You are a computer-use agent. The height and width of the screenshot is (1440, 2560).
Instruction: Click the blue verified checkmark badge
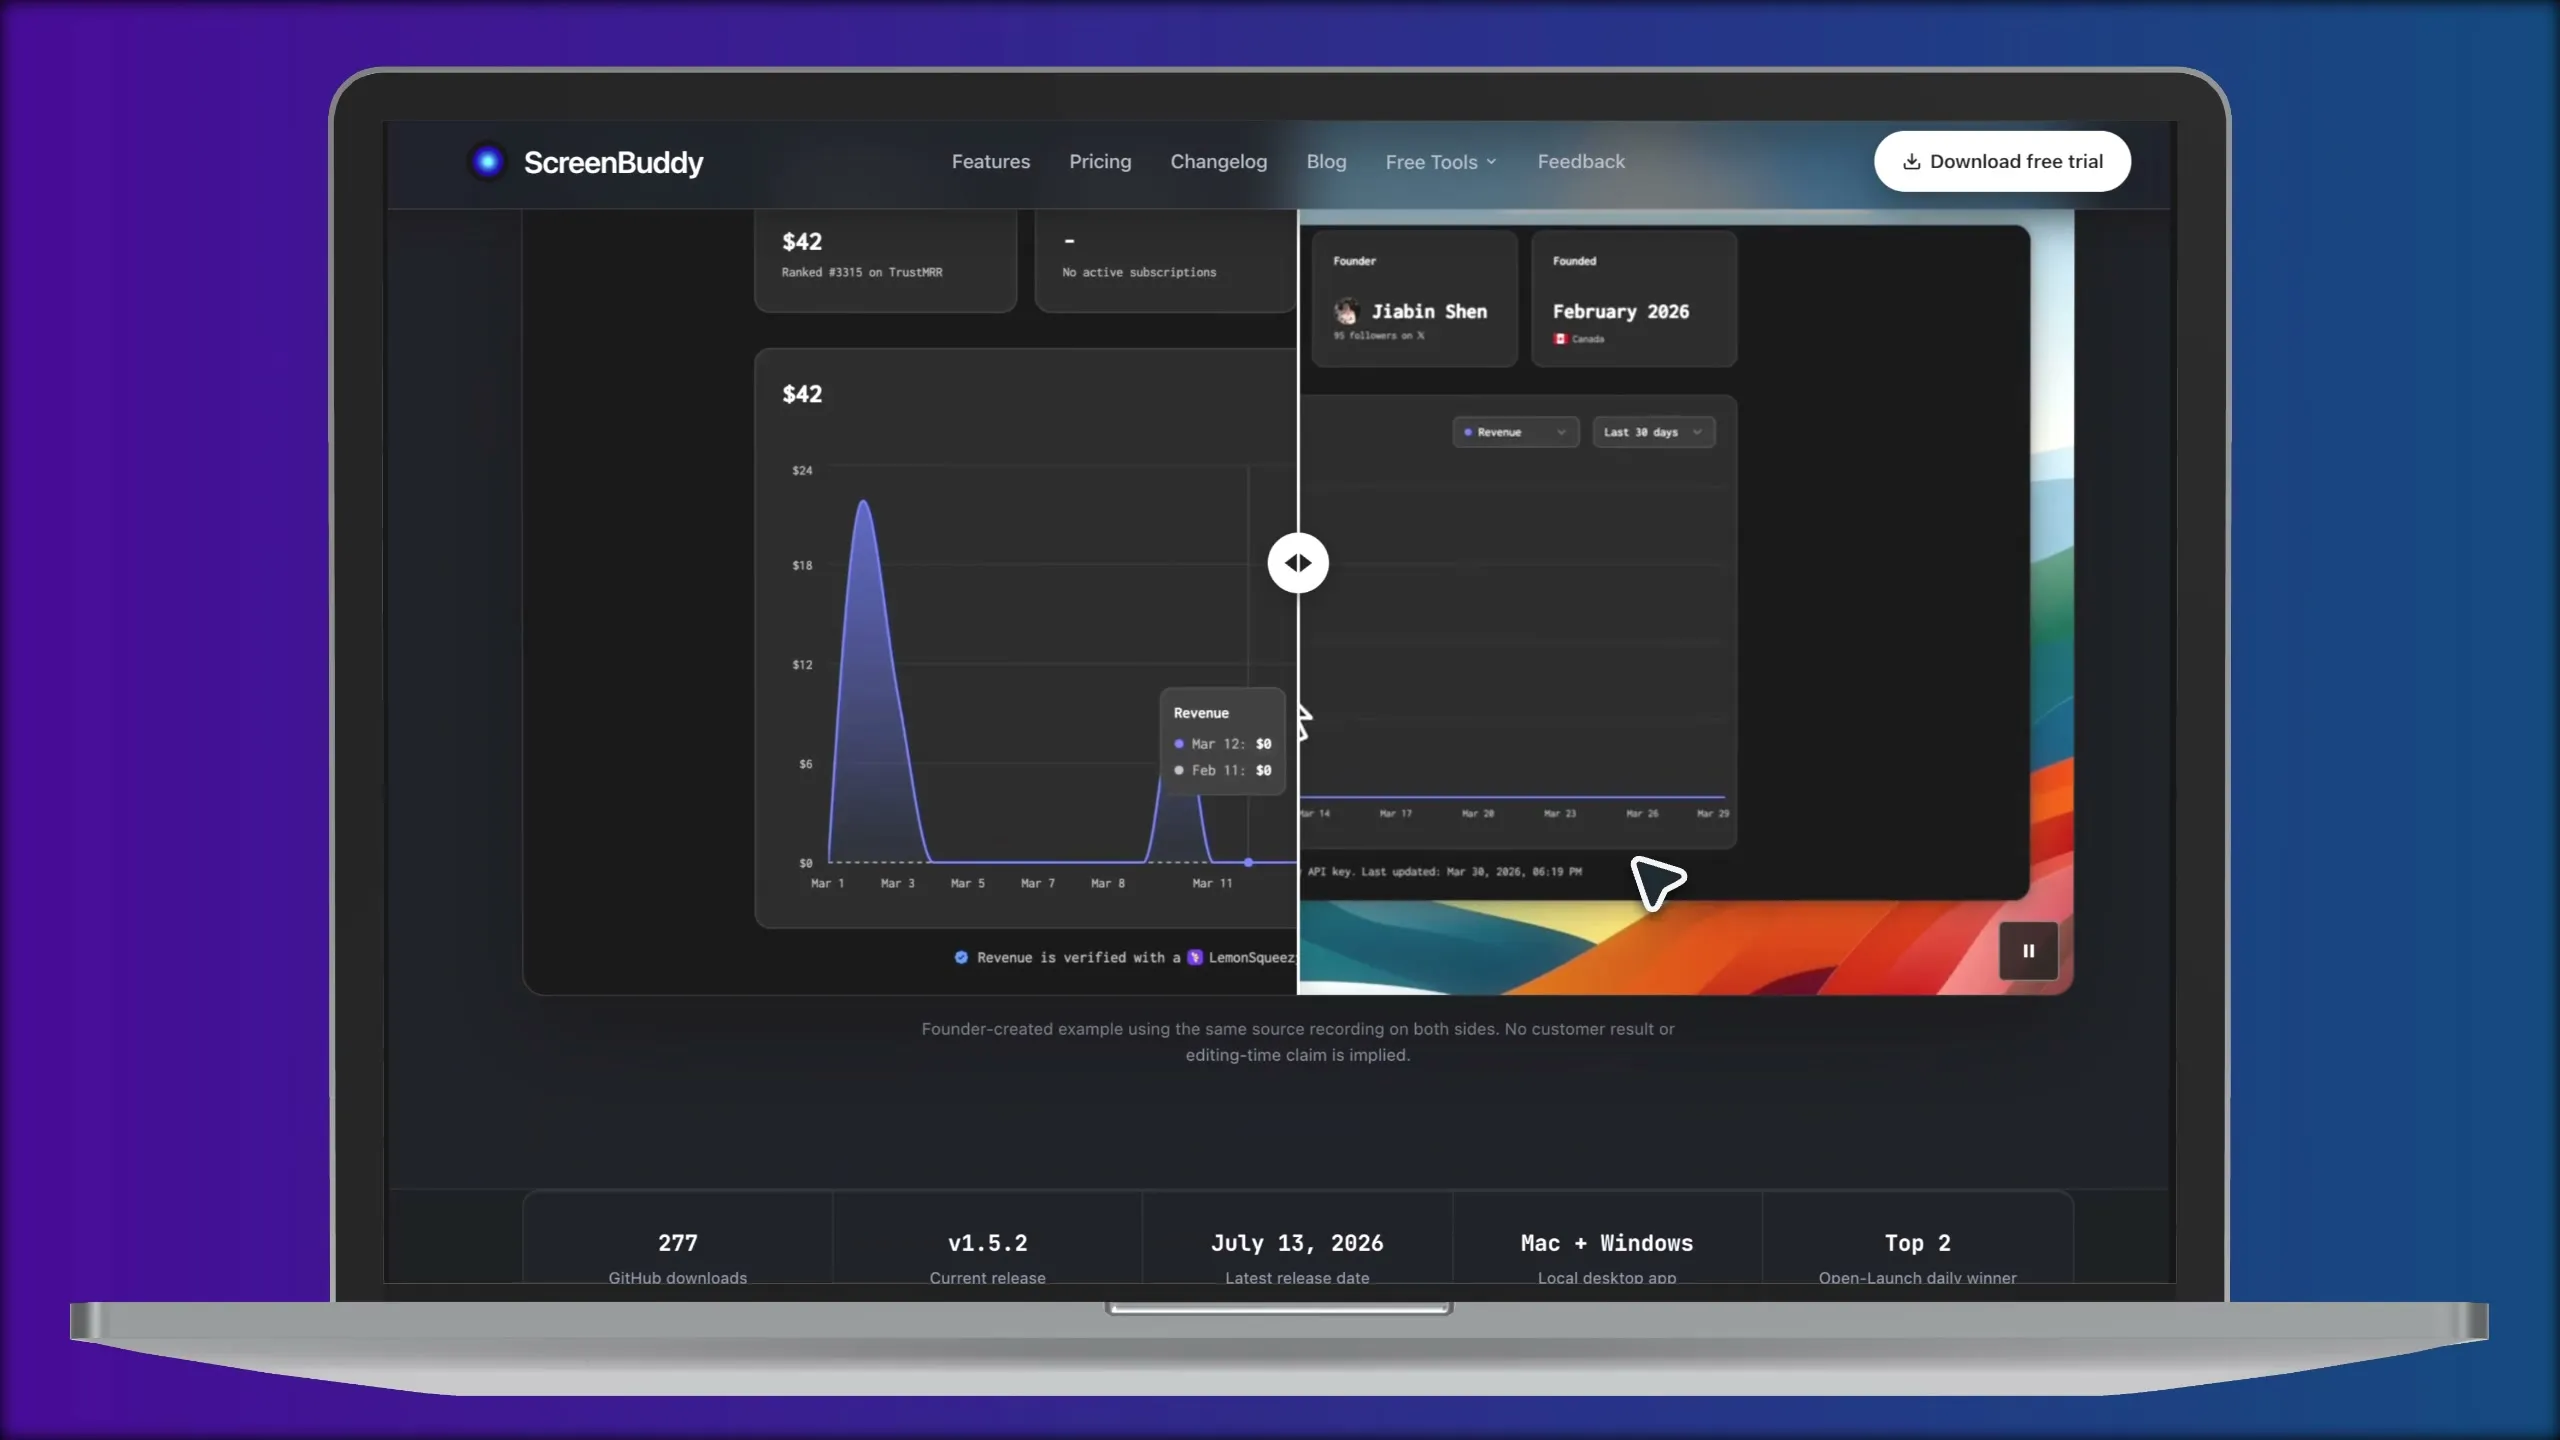[x=961, y=958]
